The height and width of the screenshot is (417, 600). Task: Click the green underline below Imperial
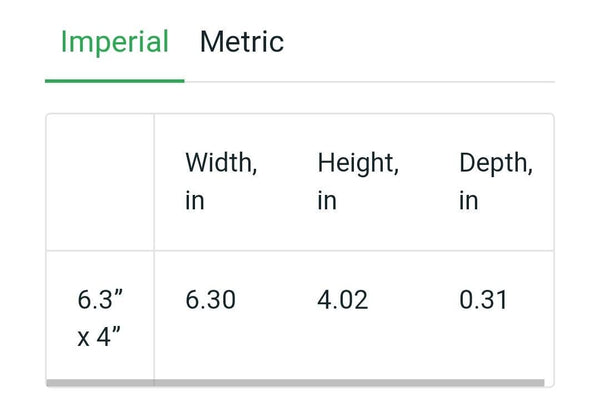click(115, 81)
